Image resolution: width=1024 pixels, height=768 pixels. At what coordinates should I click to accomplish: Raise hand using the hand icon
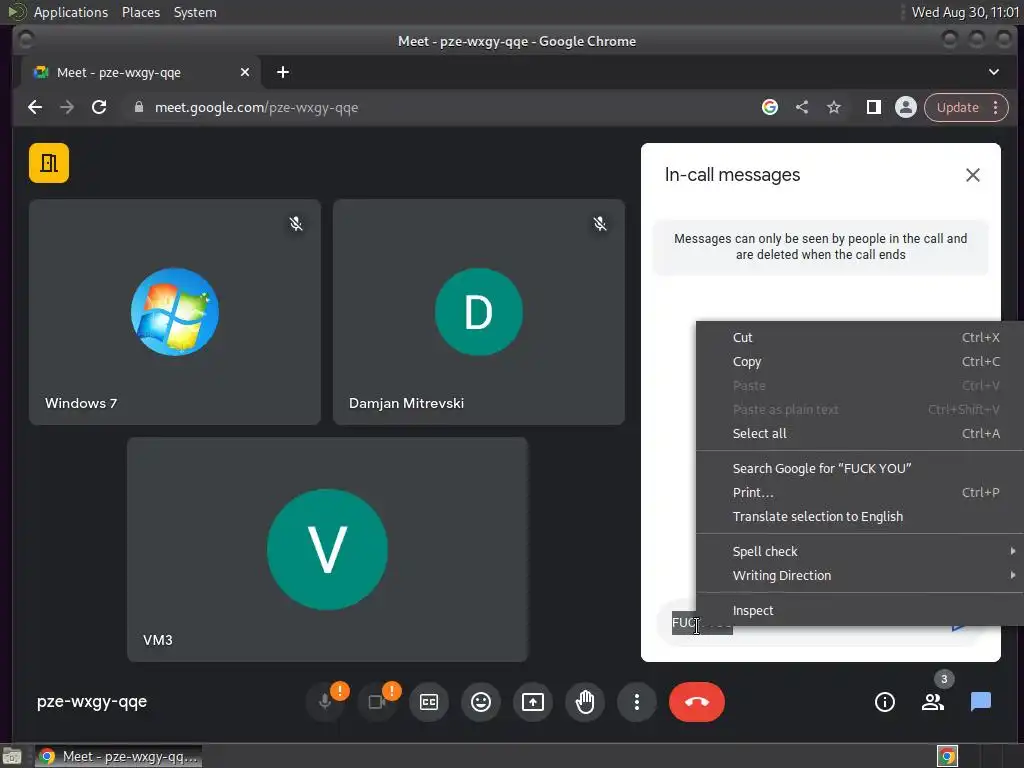585,702
